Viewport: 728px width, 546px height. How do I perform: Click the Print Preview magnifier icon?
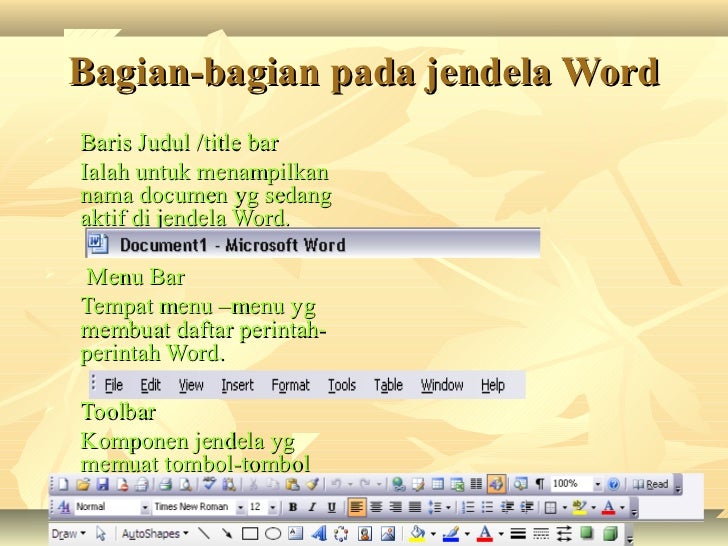(x=185, y=485)
